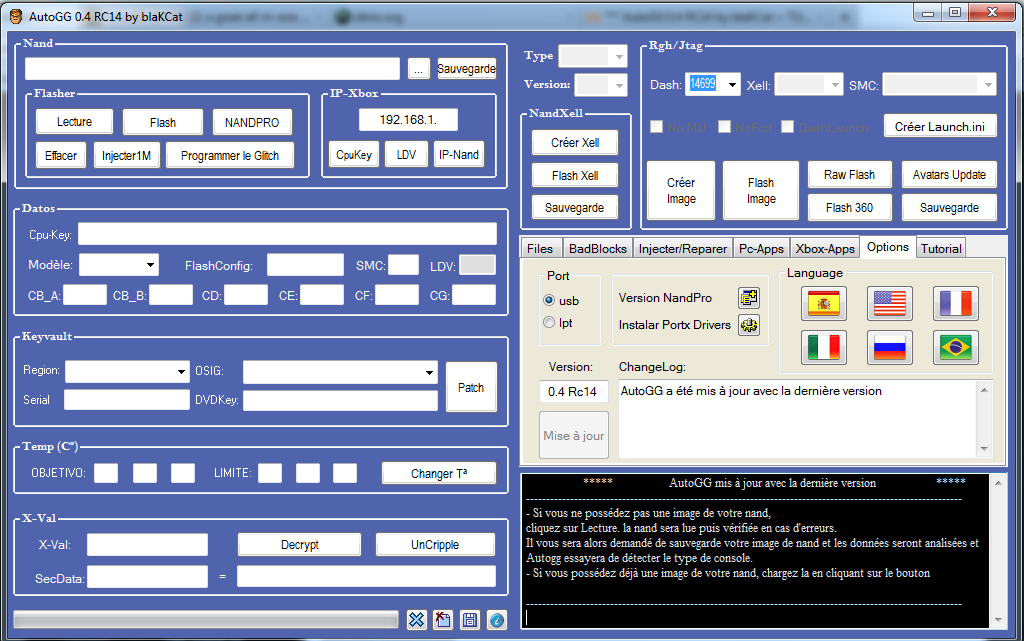Open the blue info icon at bottom
This screenshot has height=641, width=1024.
497,619
